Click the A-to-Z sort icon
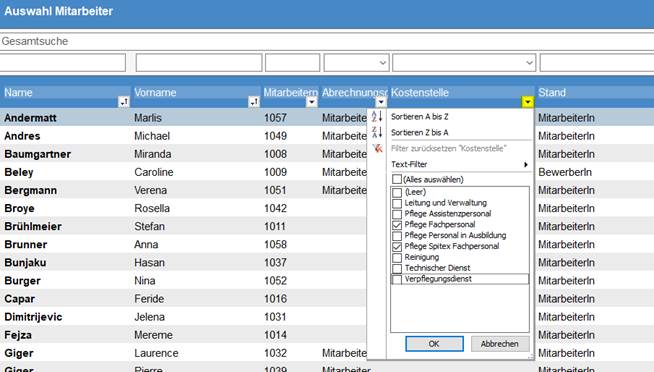Screen dimensions: 654x372 (x=377, y=116)
